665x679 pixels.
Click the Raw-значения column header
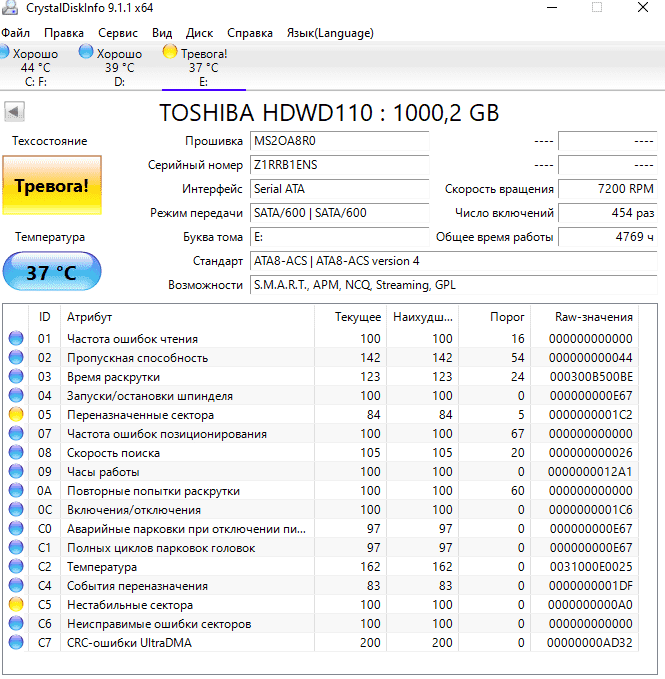(594, 317)
